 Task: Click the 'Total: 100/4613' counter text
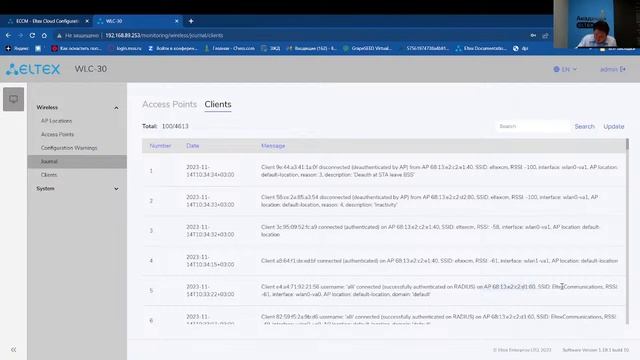[165, 127]
